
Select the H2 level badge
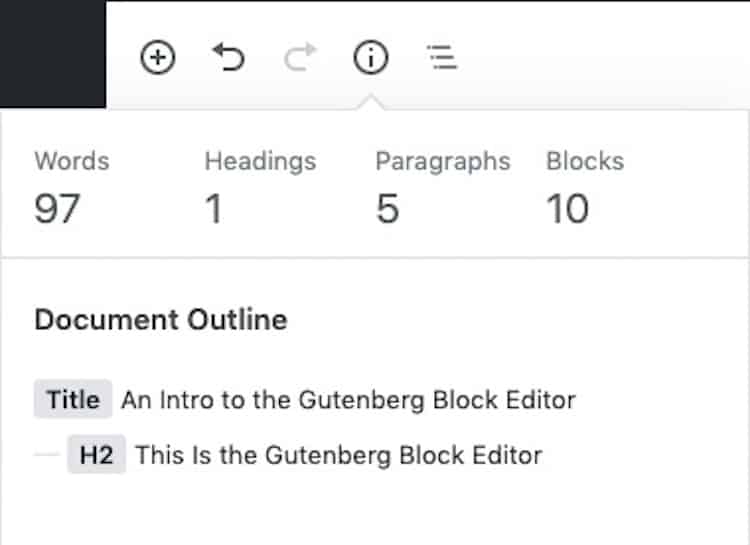point(96,454)
